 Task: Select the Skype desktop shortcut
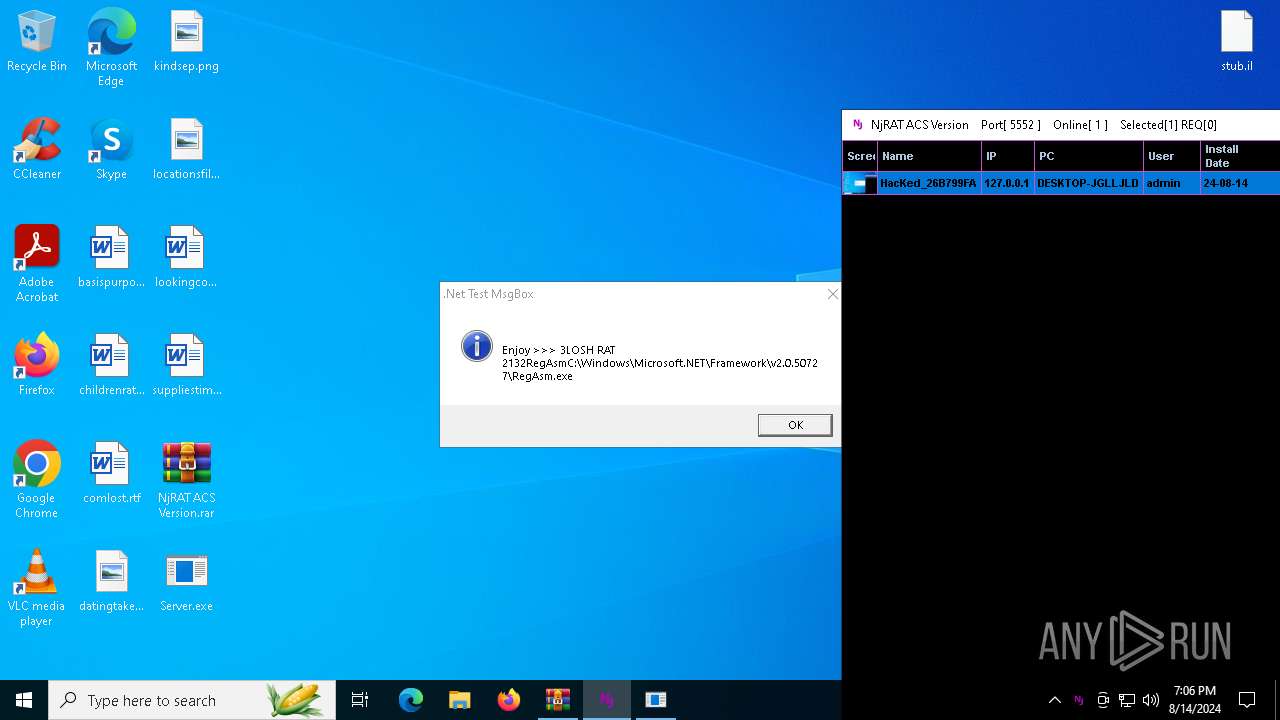point(111,150)
